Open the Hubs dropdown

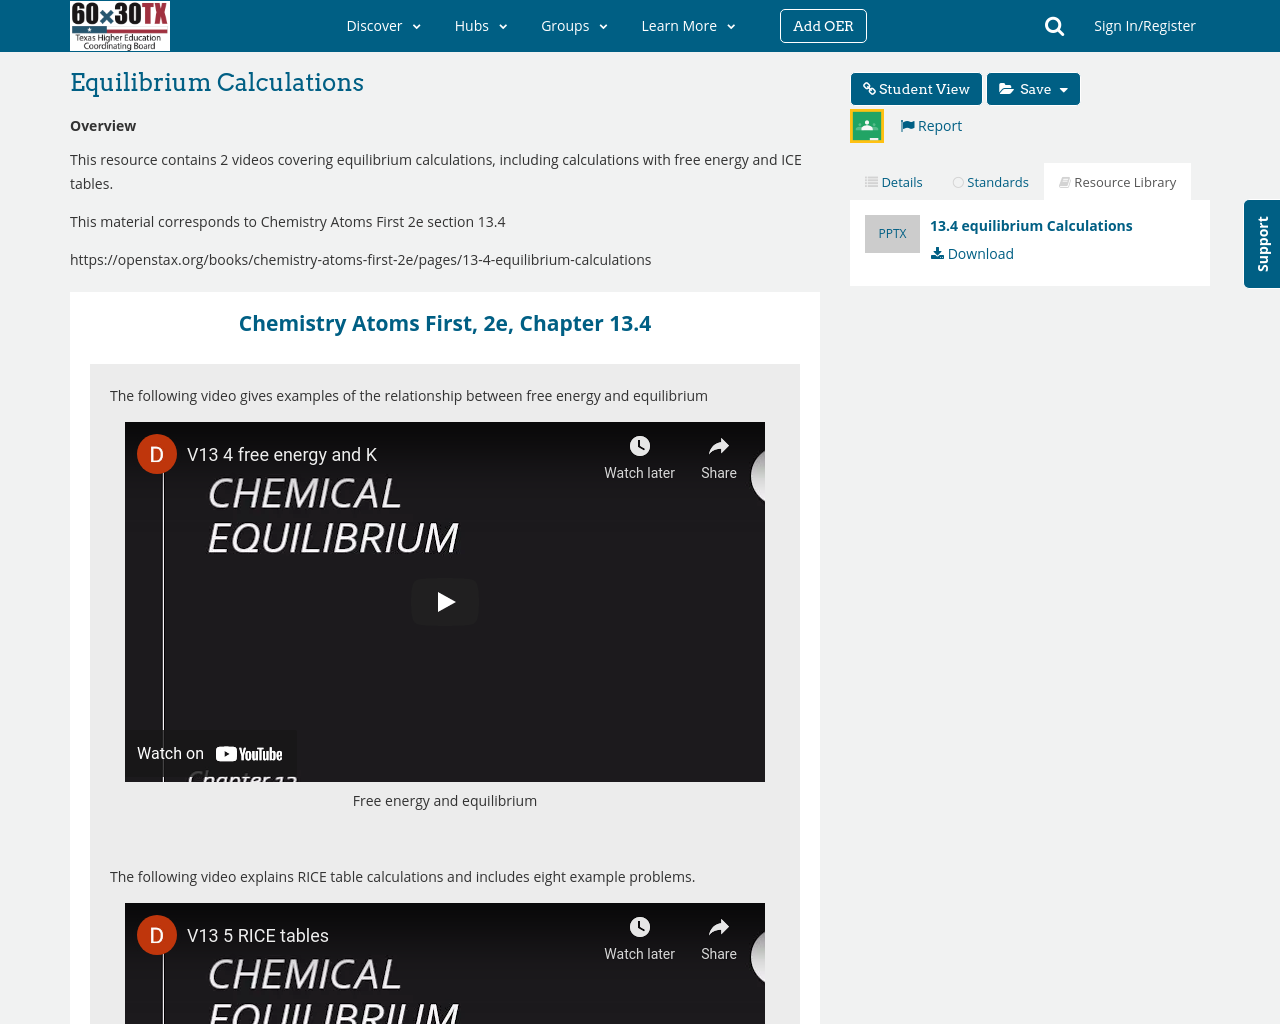481,26
